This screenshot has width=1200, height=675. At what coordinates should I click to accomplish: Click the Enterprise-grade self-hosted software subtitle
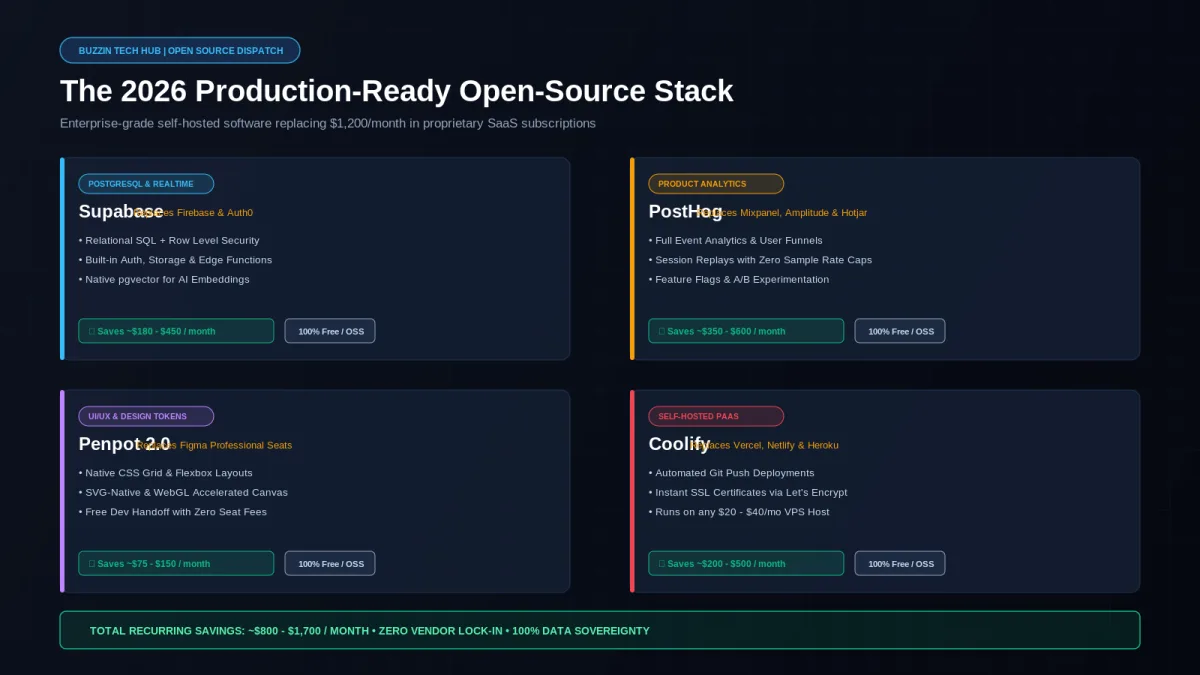pos(328,123)
